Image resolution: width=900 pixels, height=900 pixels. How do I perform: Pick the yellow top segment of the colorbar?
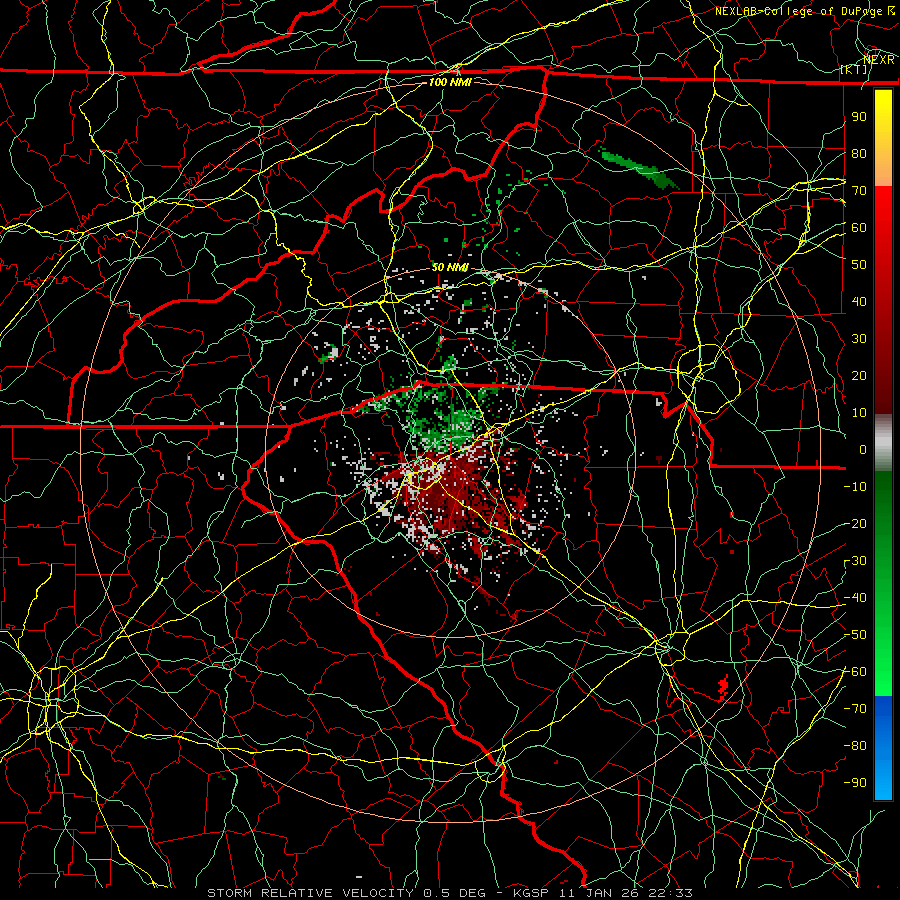(x=883, y=138)
